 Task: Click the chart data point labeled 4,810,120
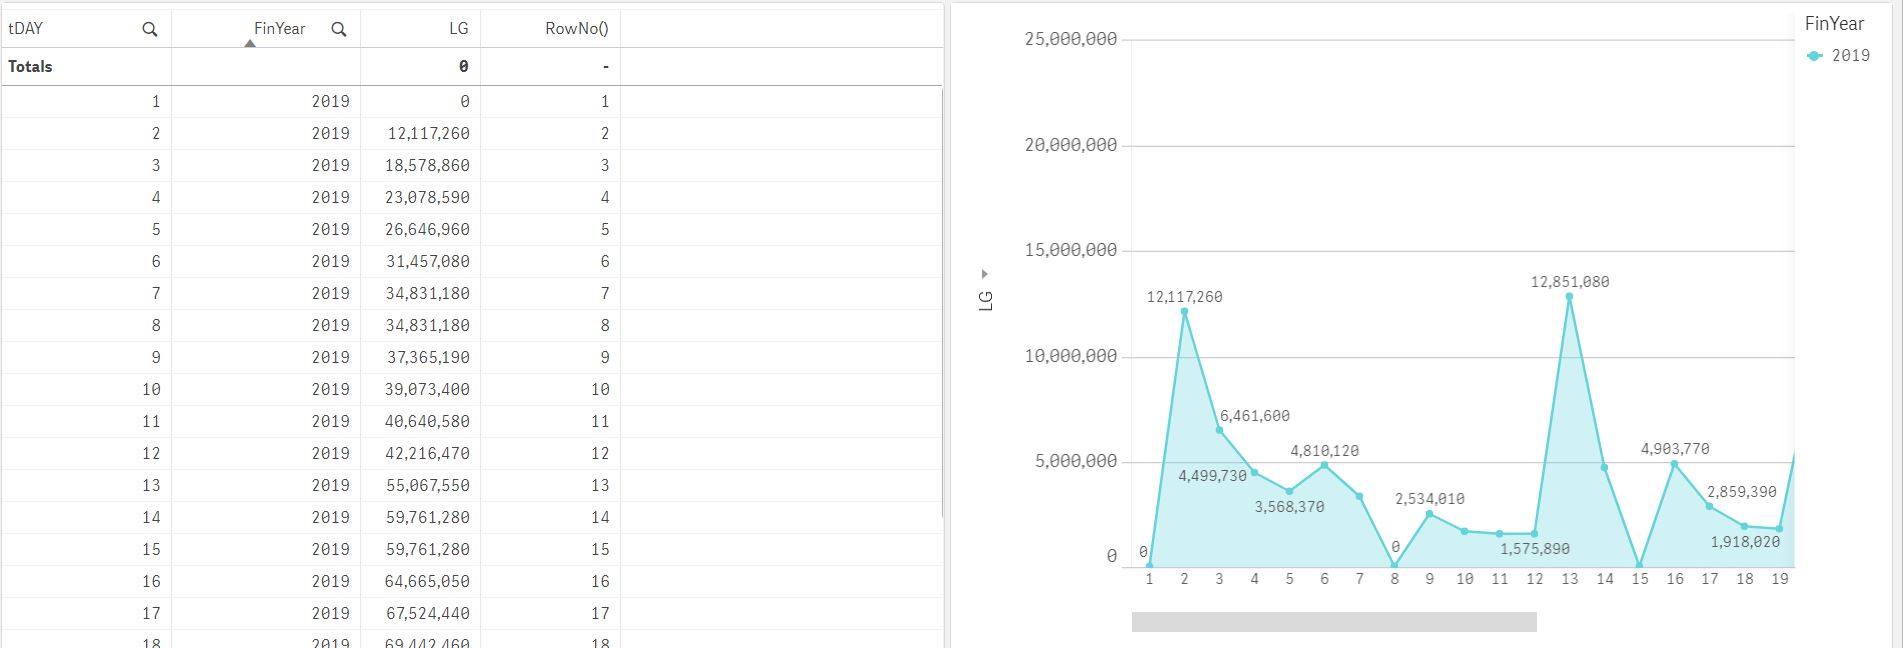pos(1324,465)
